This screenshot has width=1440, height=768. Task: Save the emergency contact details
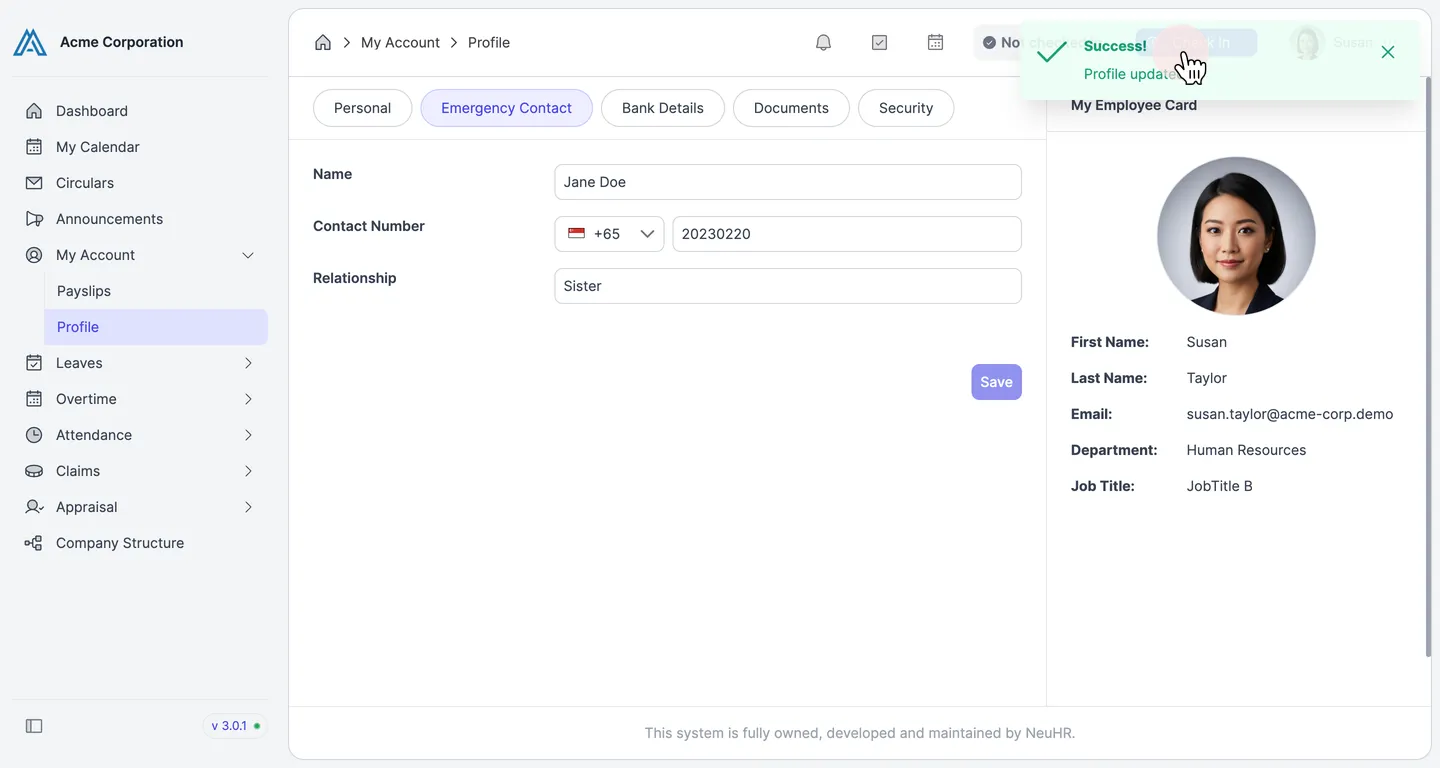click(996, 382)
